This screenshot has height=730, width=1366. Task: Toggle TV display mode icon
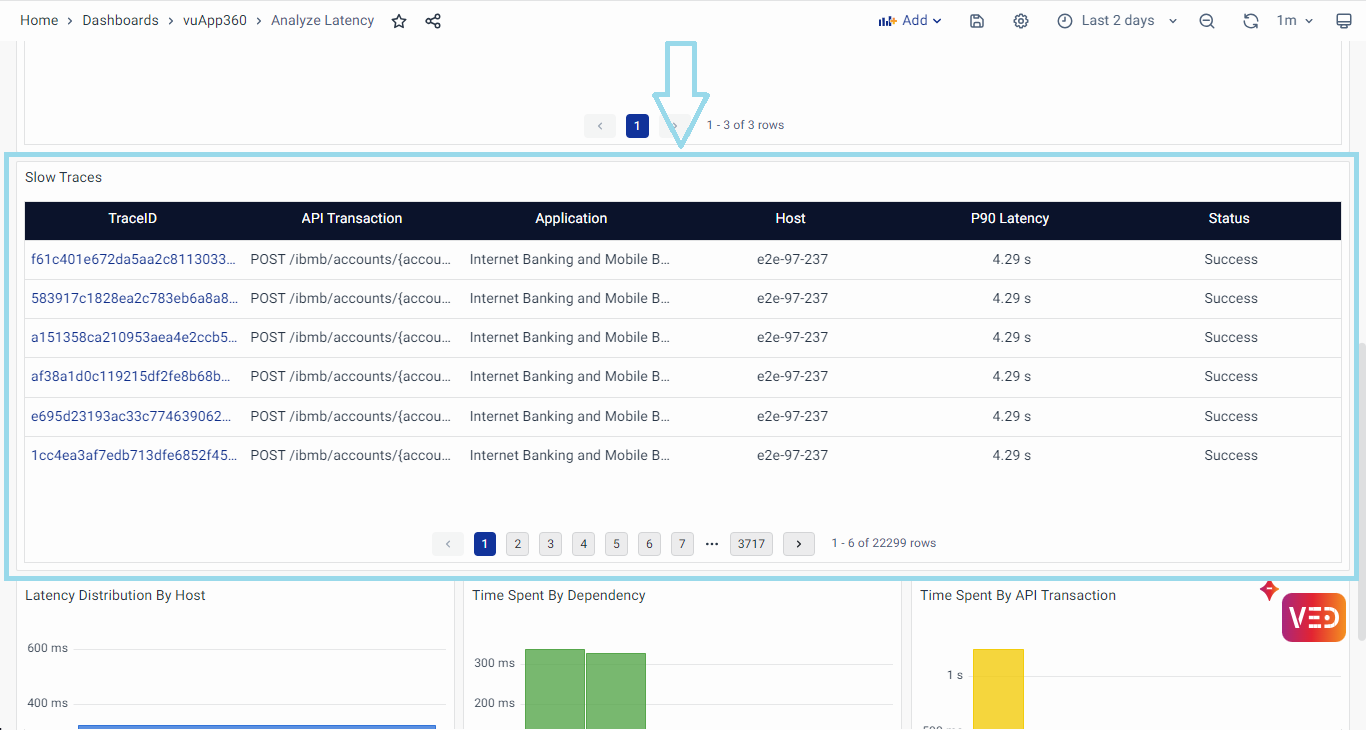tap(1344, 21)
